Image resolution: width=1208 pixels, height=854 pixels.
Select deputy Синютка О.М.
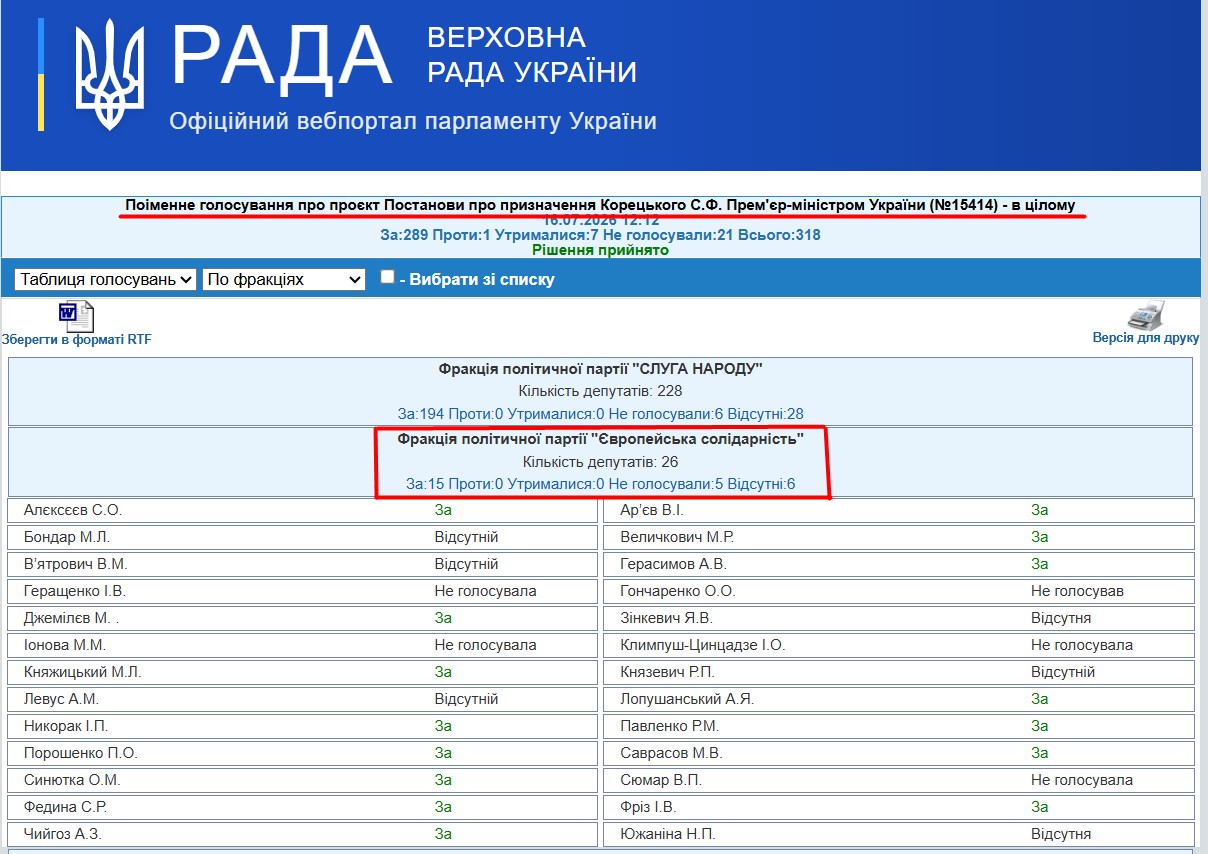point(71,780)
